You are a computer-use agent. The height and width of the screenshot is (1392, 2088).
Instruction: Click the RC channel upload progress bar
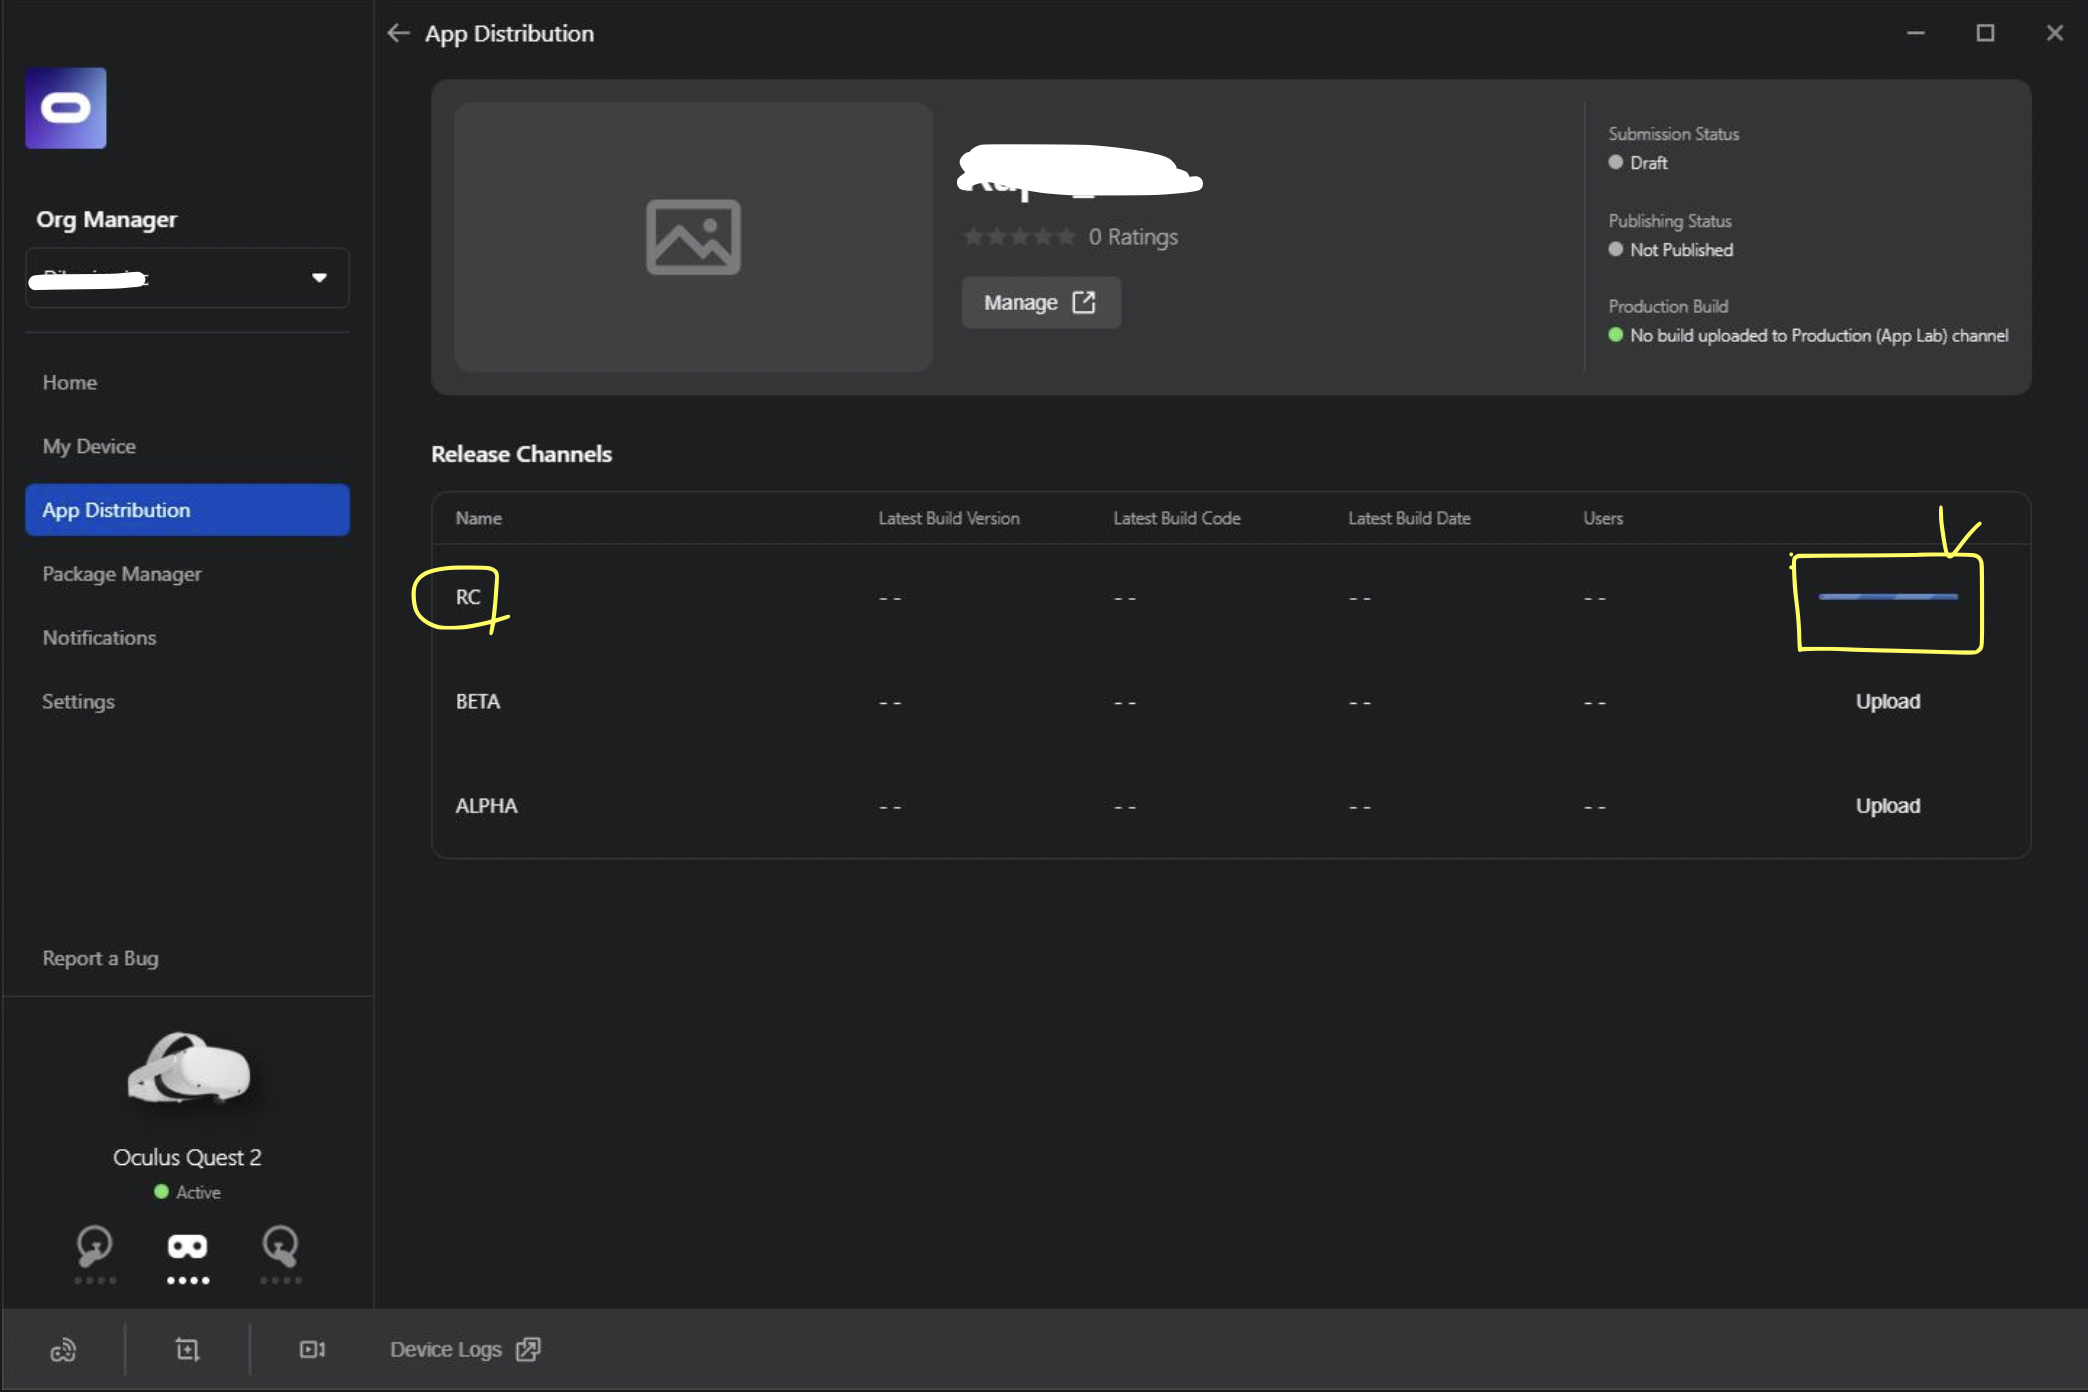pyautogui.click(x=1887, y=597)
